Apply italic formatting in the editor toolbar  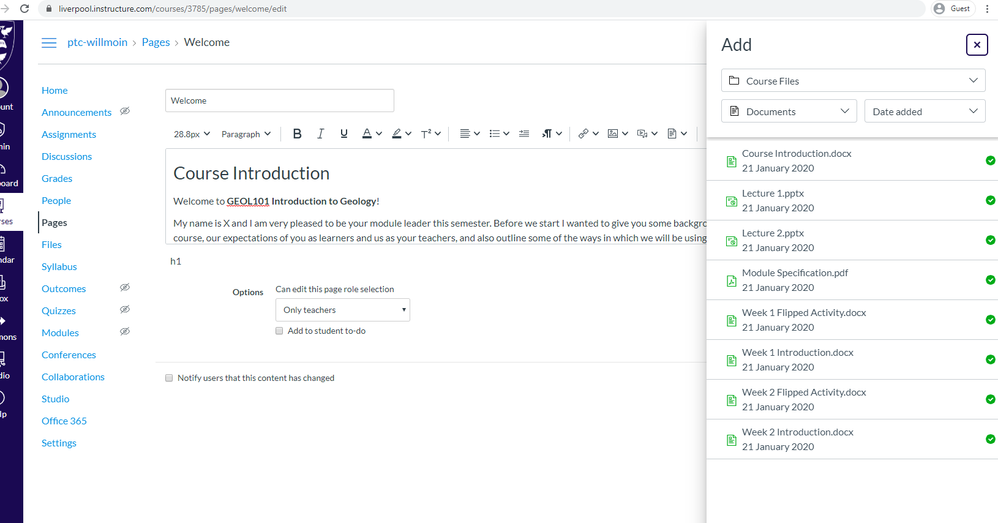(321, 134)
